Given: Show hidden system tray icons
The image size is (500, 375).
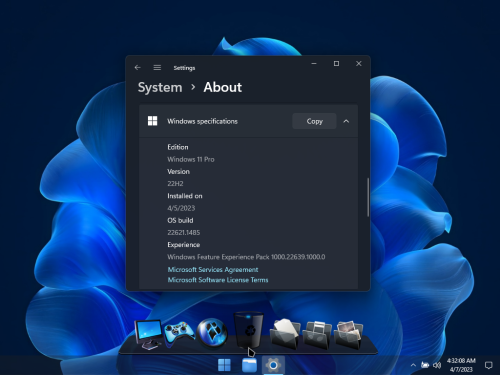Looking at the screenshot, I should click(x=413, y=365).
